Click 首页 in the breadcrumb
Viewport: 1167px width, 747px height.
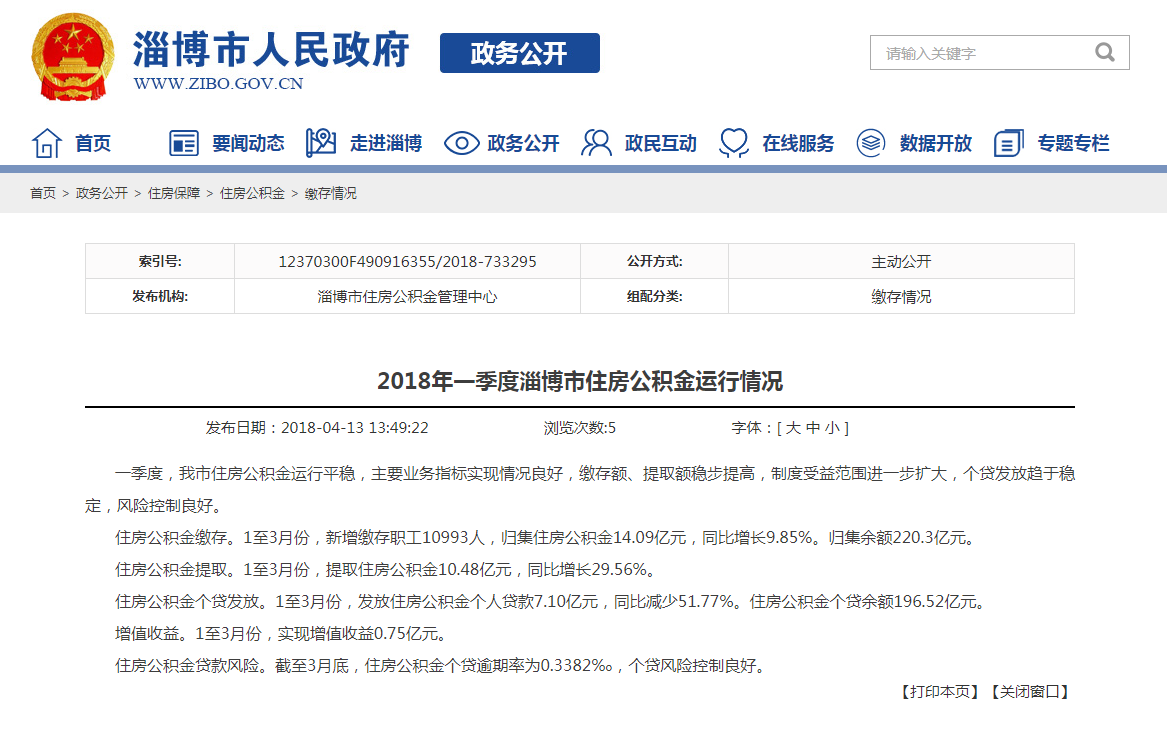pos(43,193)
